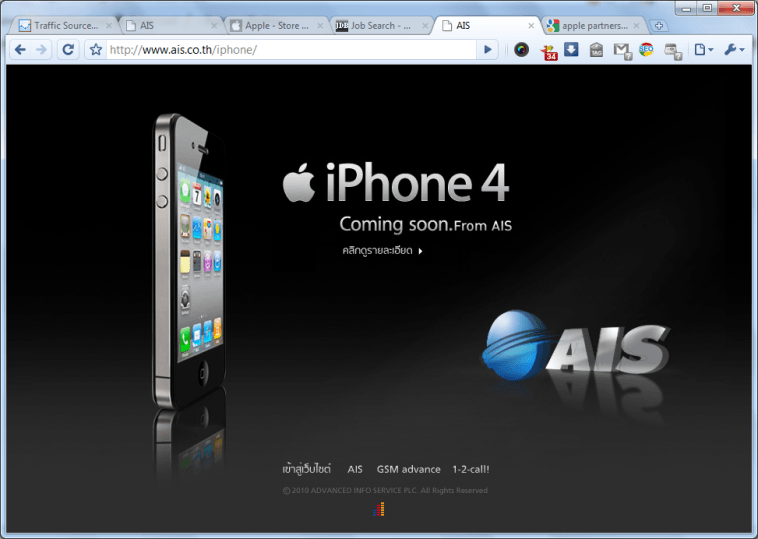The height and width of the screenshot is (539, 758).
Task: Open the Gmail mail checker extension
Action: coord(621,49)
